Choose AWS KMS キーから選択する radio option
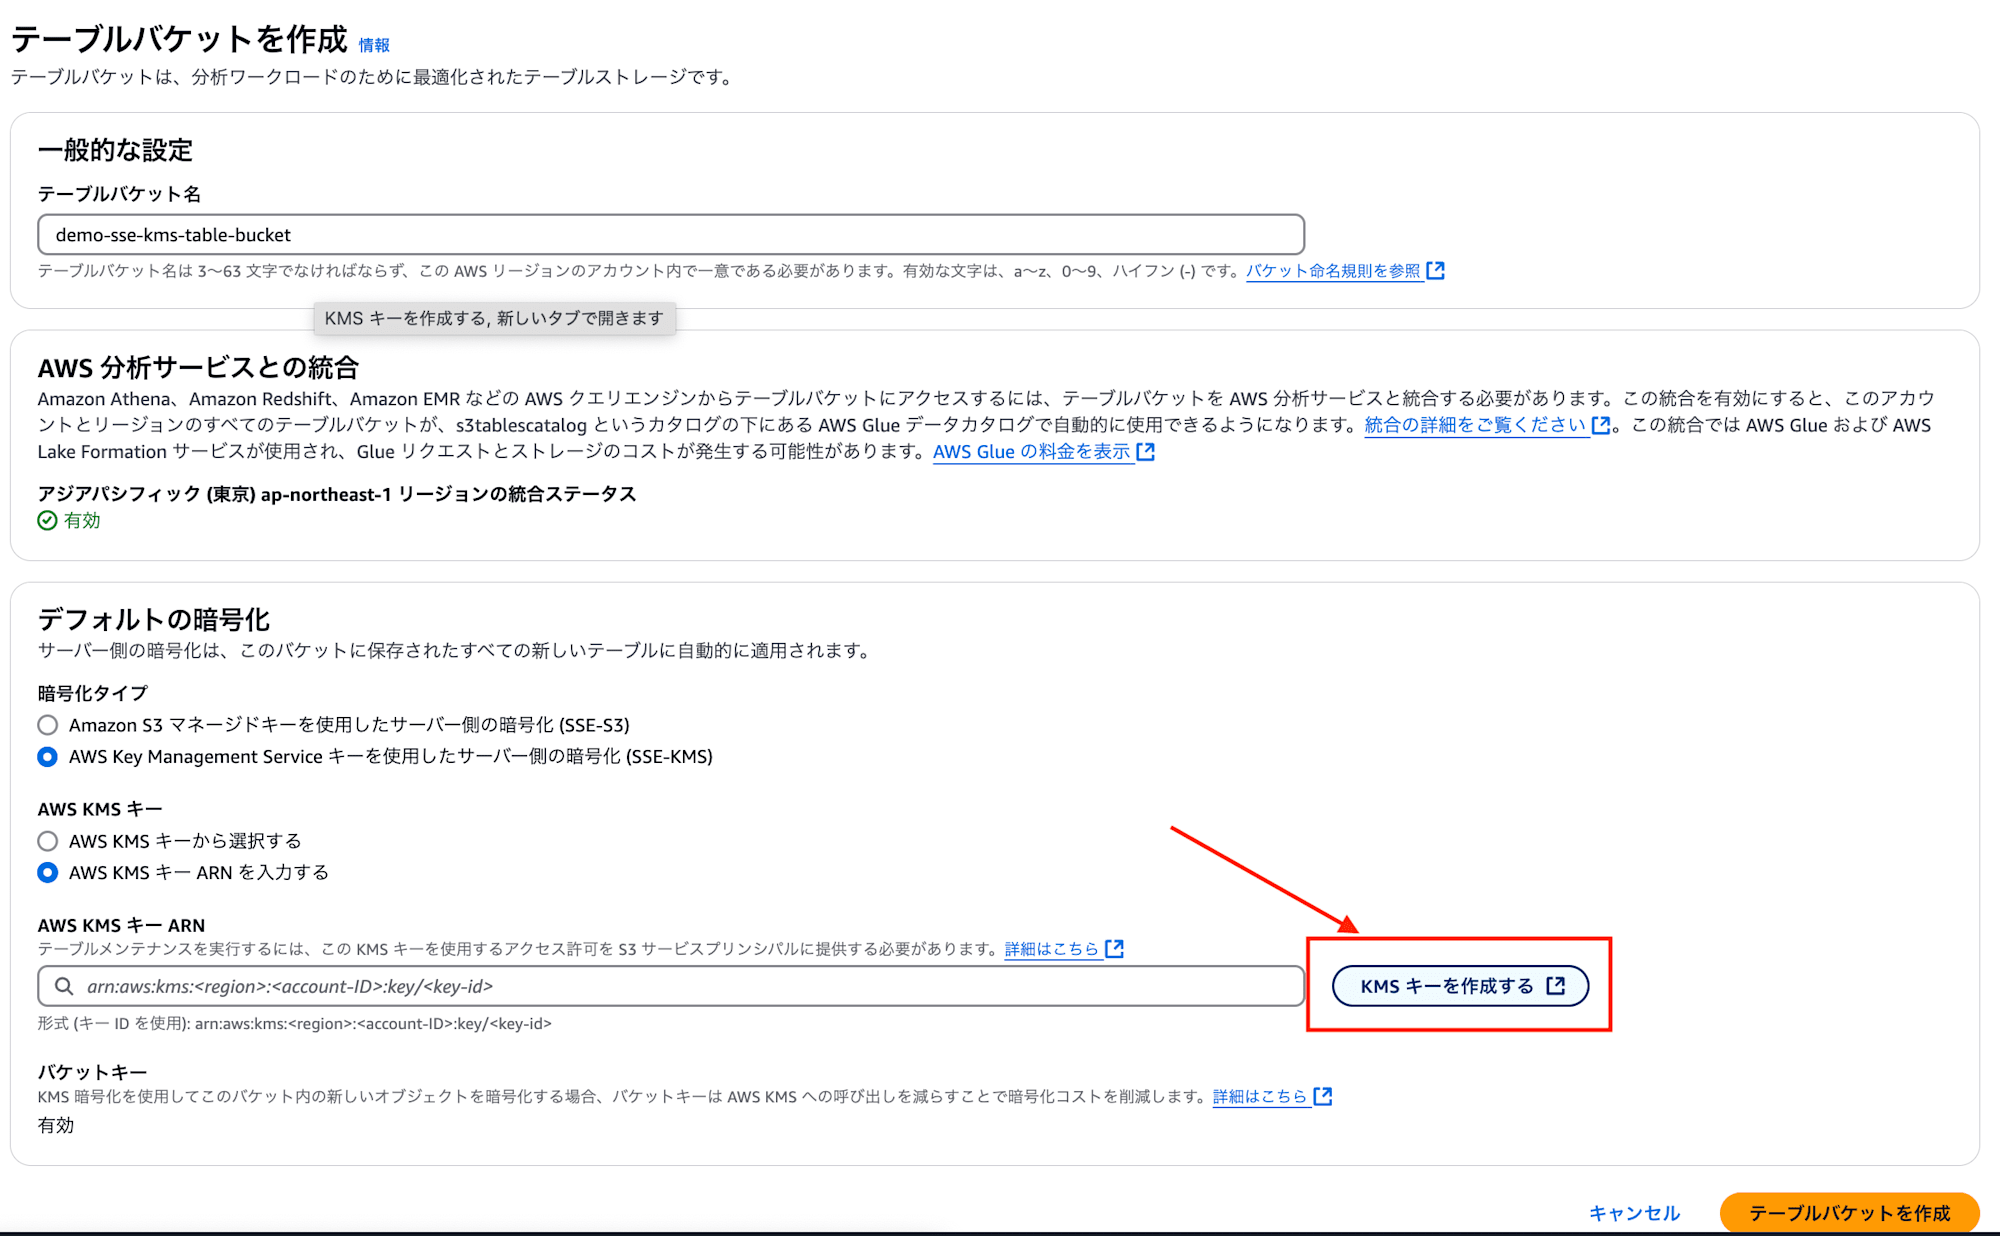Viewport: 2000px width, 1236px height. [47, 841]
